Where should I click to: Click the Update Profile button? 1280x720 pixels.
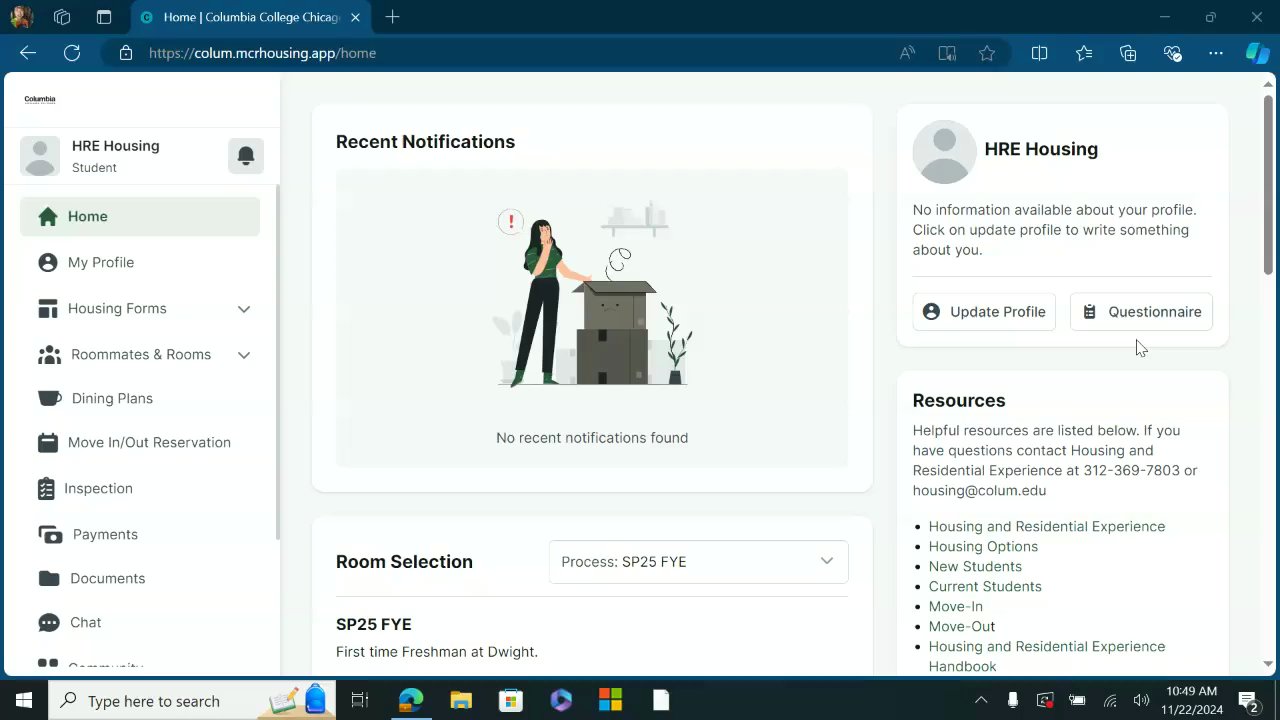tap(984, 312)
